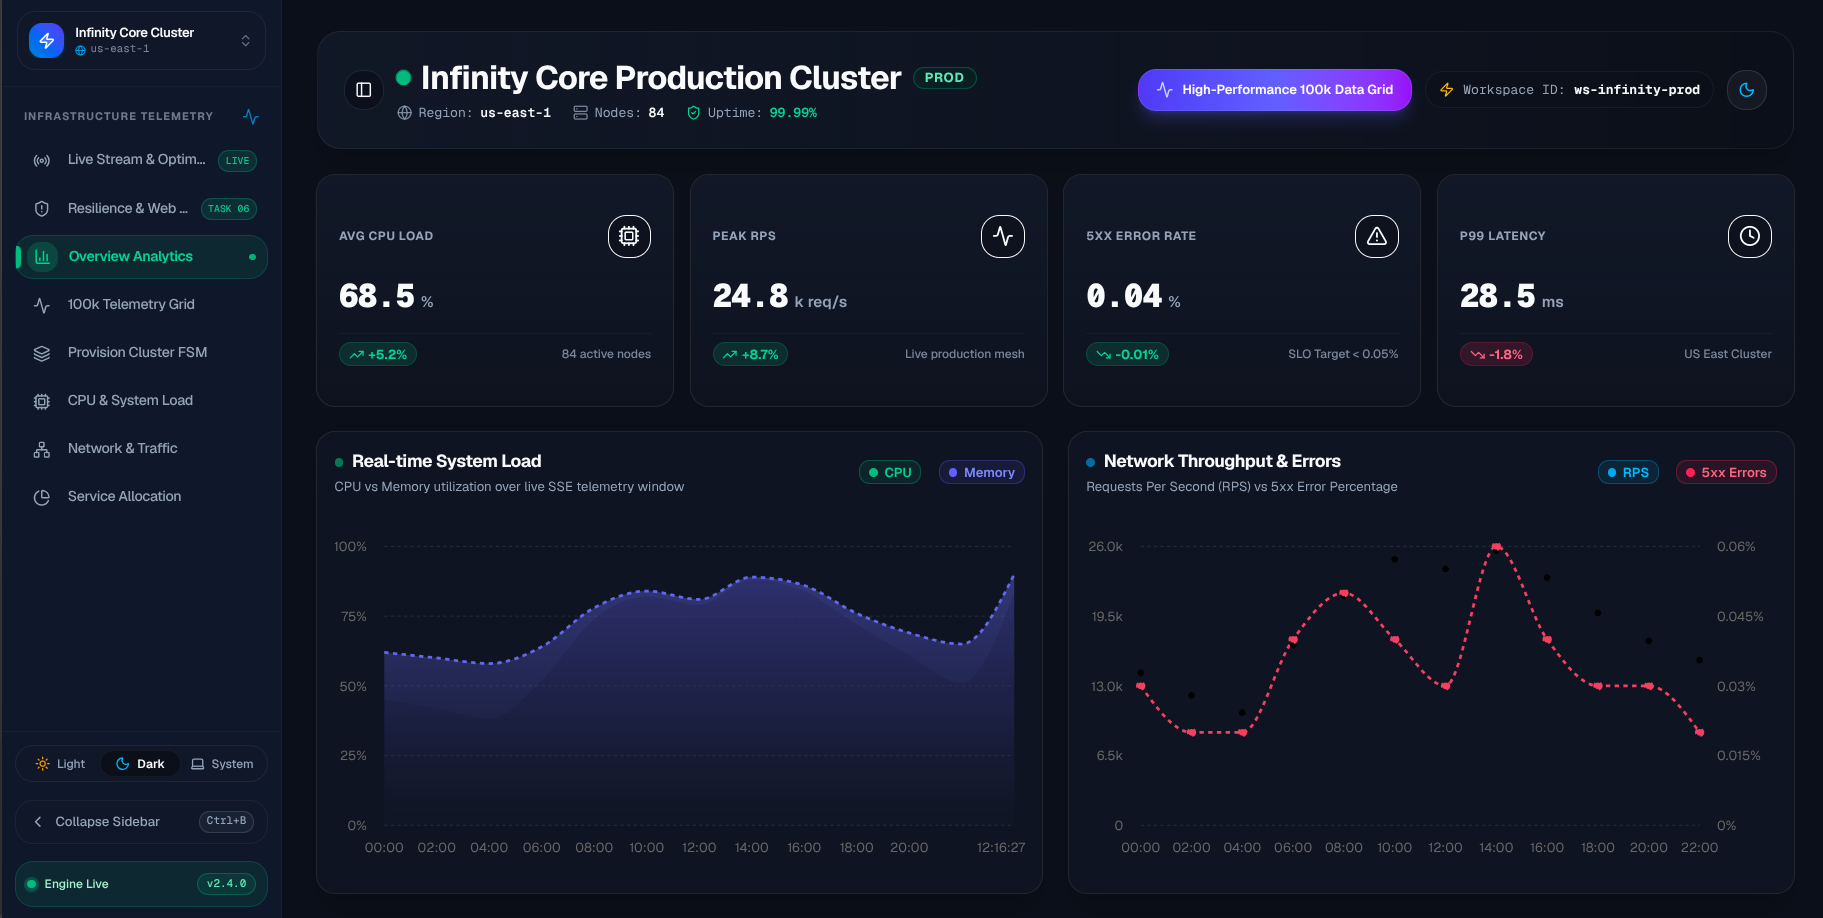Toggle Memory series in system load chart
The height and width of the screenshot is (918, 1823).
pyautogui.click(x=981, y=472)
